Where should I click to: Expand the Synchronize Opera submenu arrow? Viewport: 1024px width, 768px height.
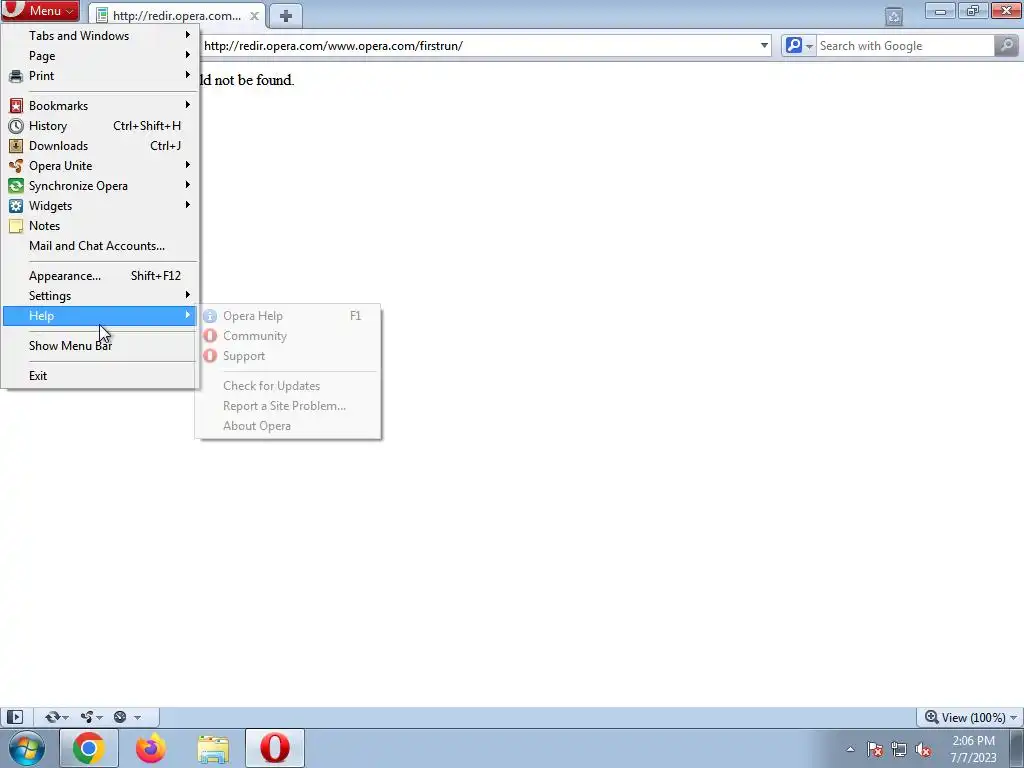[x=187, y=185]
